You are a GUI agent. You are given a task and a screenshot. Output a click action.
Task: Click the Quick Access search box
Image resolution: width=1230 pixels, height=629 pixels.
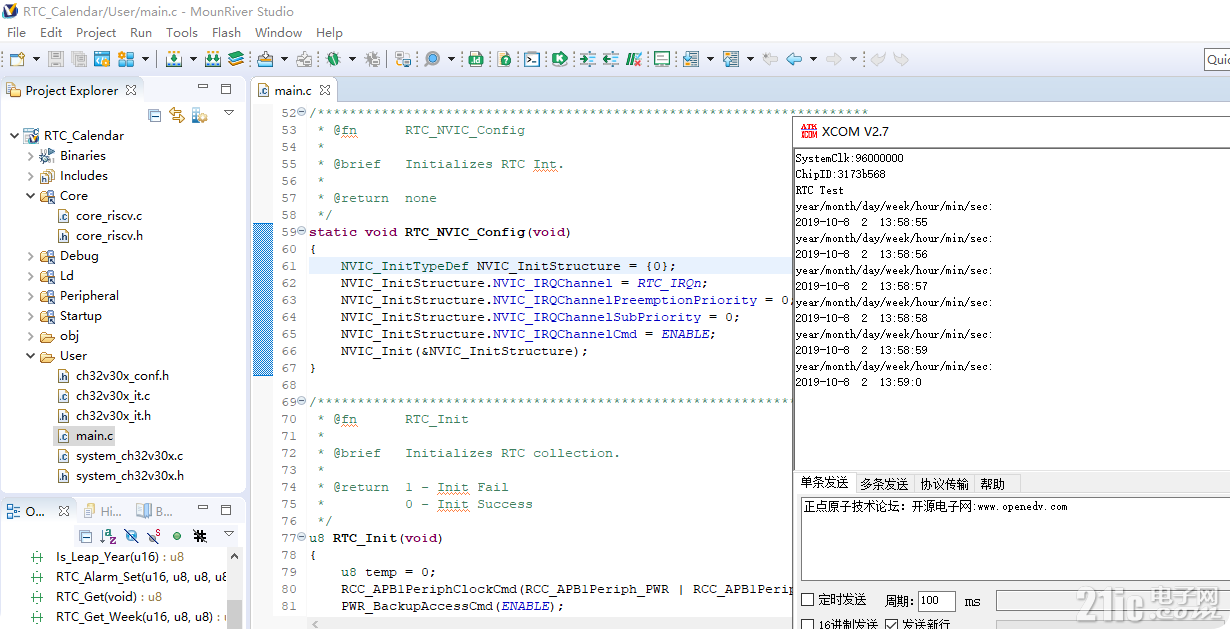(x=1217, y=60)
